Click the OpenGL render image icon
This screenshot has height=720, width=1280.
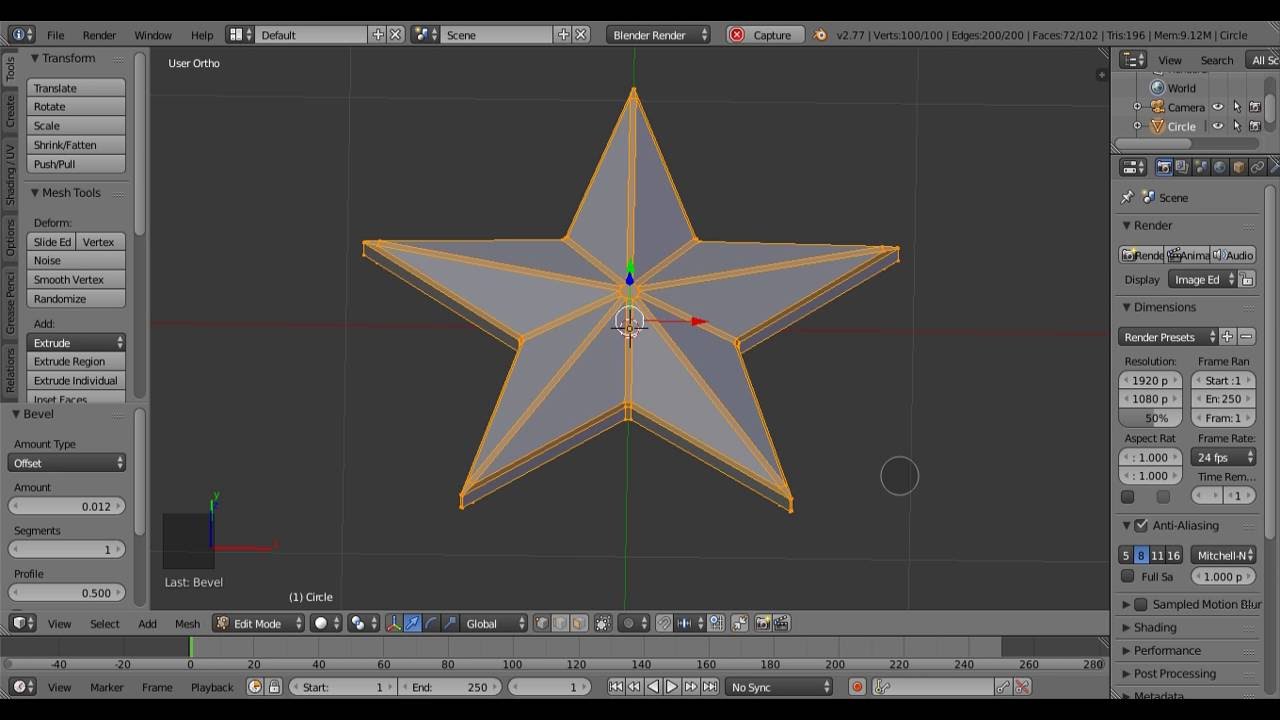[762, 623]
